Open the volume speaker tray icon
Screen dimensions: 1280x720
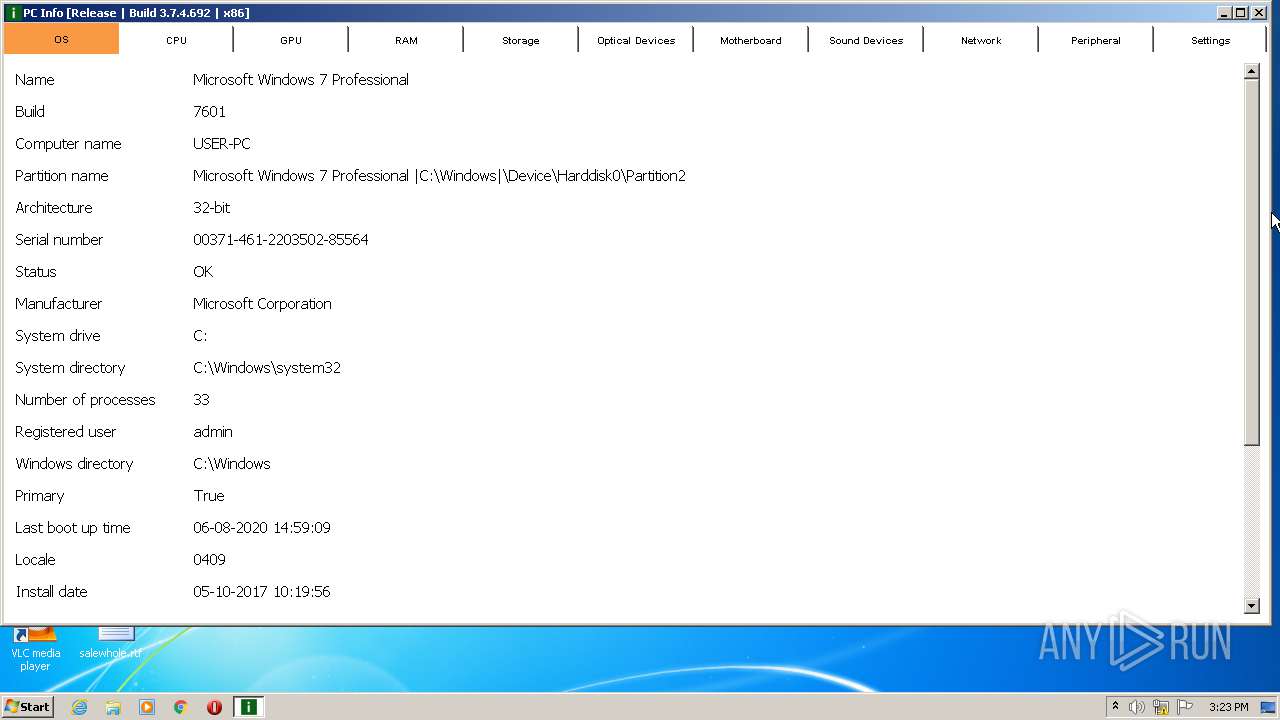coord(1137,707)
